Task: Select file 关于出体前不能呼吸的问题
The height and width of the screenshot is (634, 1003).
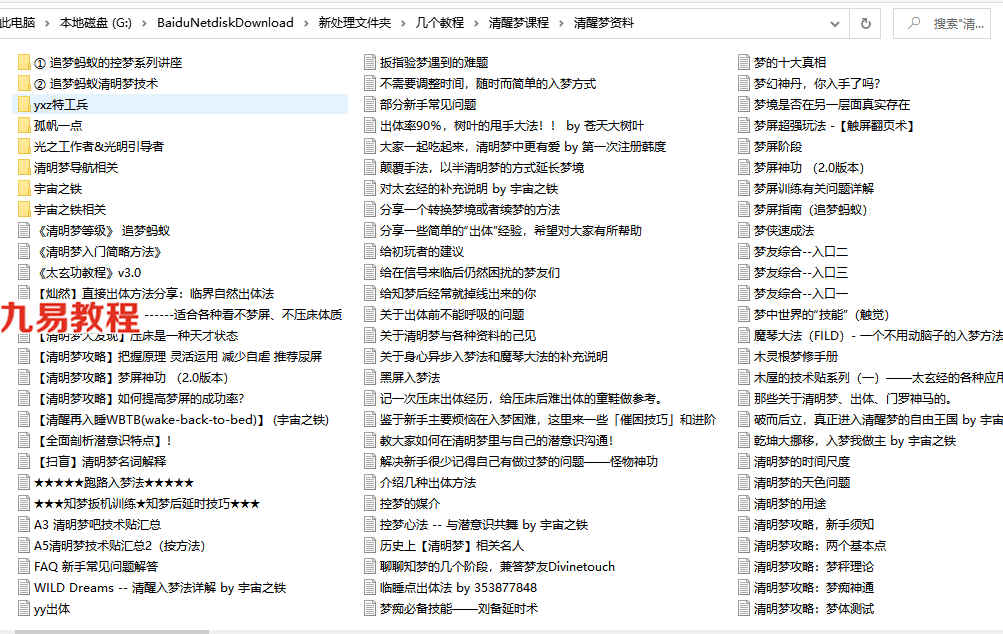Action: point(452,315)
